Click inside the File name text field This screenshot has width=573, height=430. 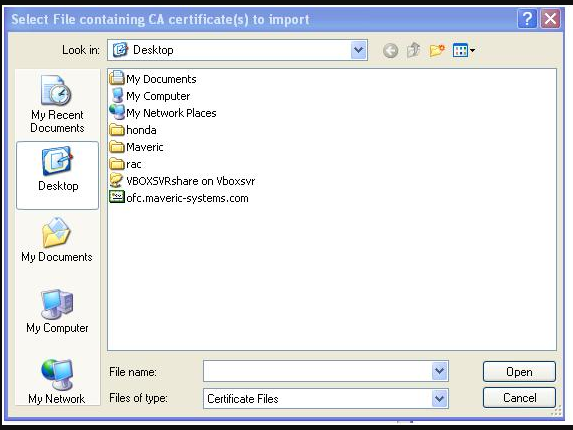click(x=317, y=371)
